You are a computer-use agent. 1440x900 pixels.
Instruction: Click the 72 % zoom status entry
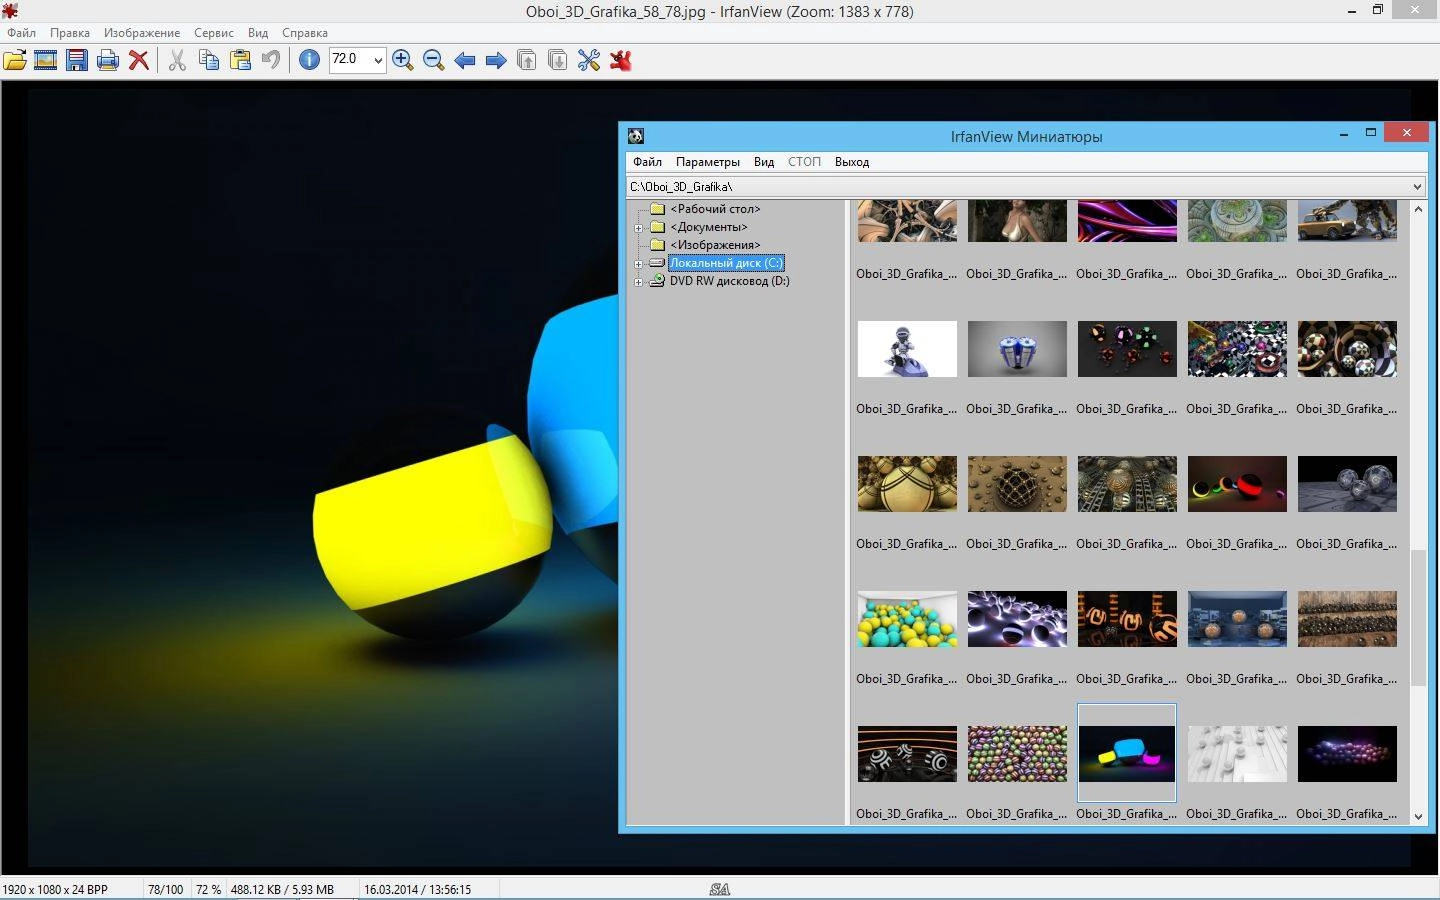click(x=208, y=889)
